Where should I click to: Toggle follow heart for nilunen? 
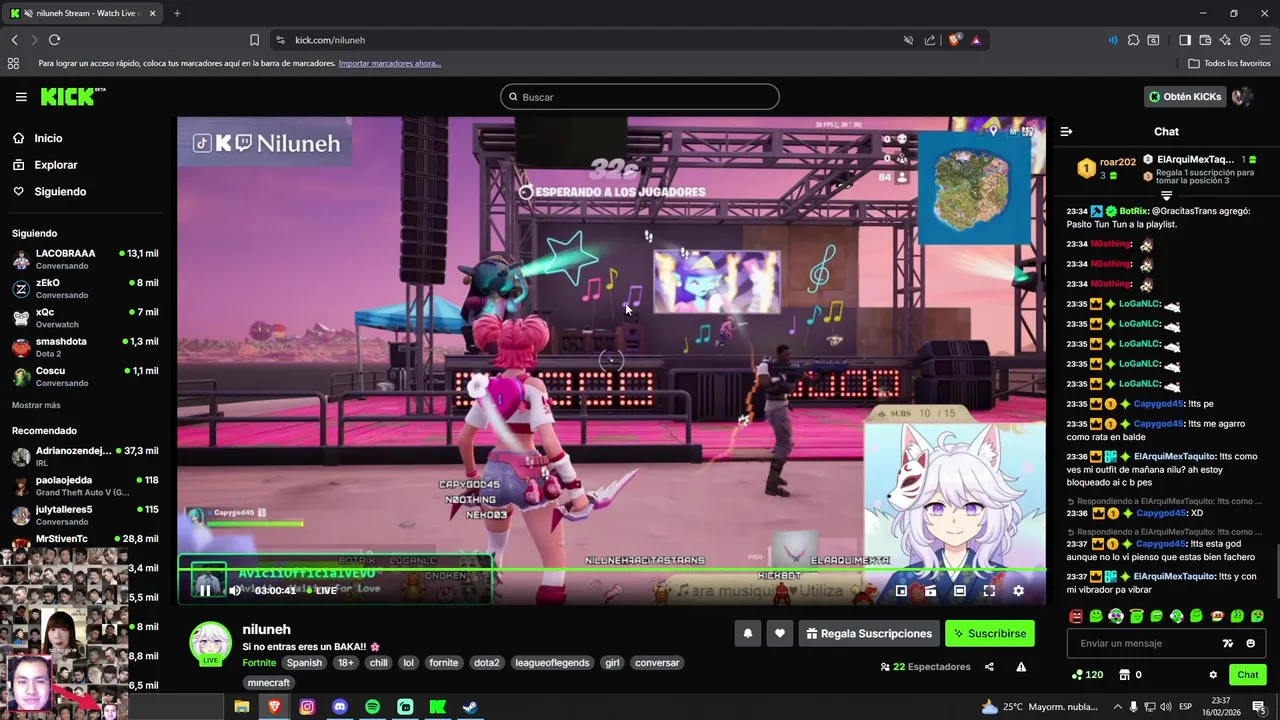coord(780,633)
